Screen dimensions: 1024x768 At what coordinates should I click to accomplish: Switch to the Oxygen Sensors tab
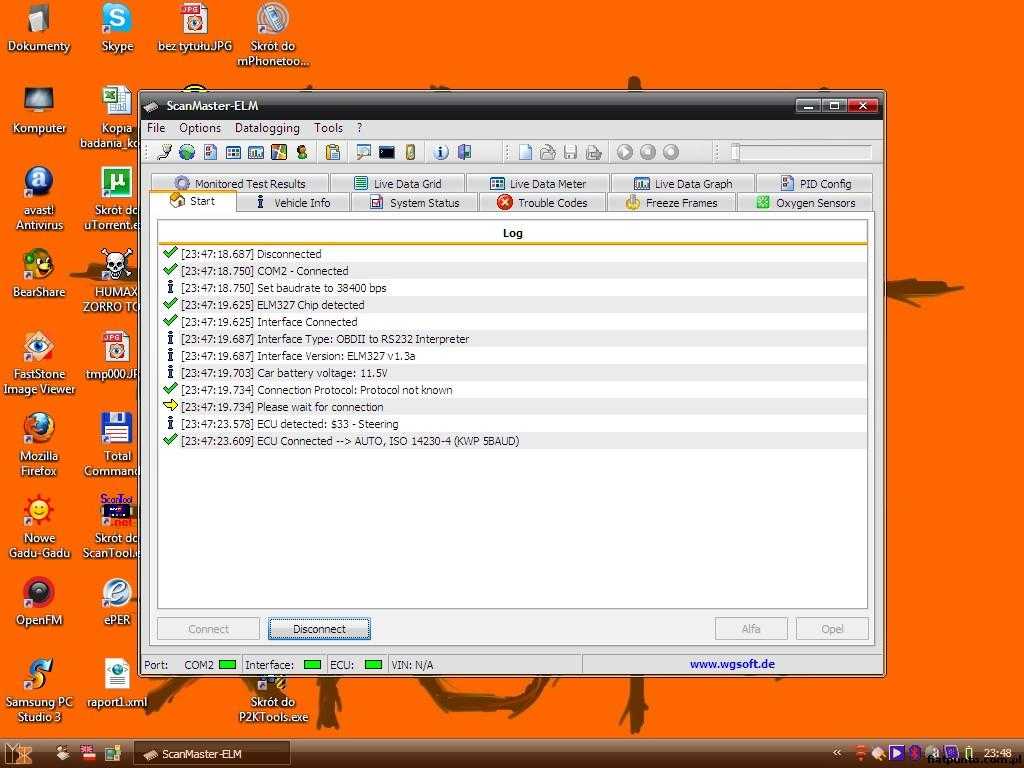coord(805,202)
